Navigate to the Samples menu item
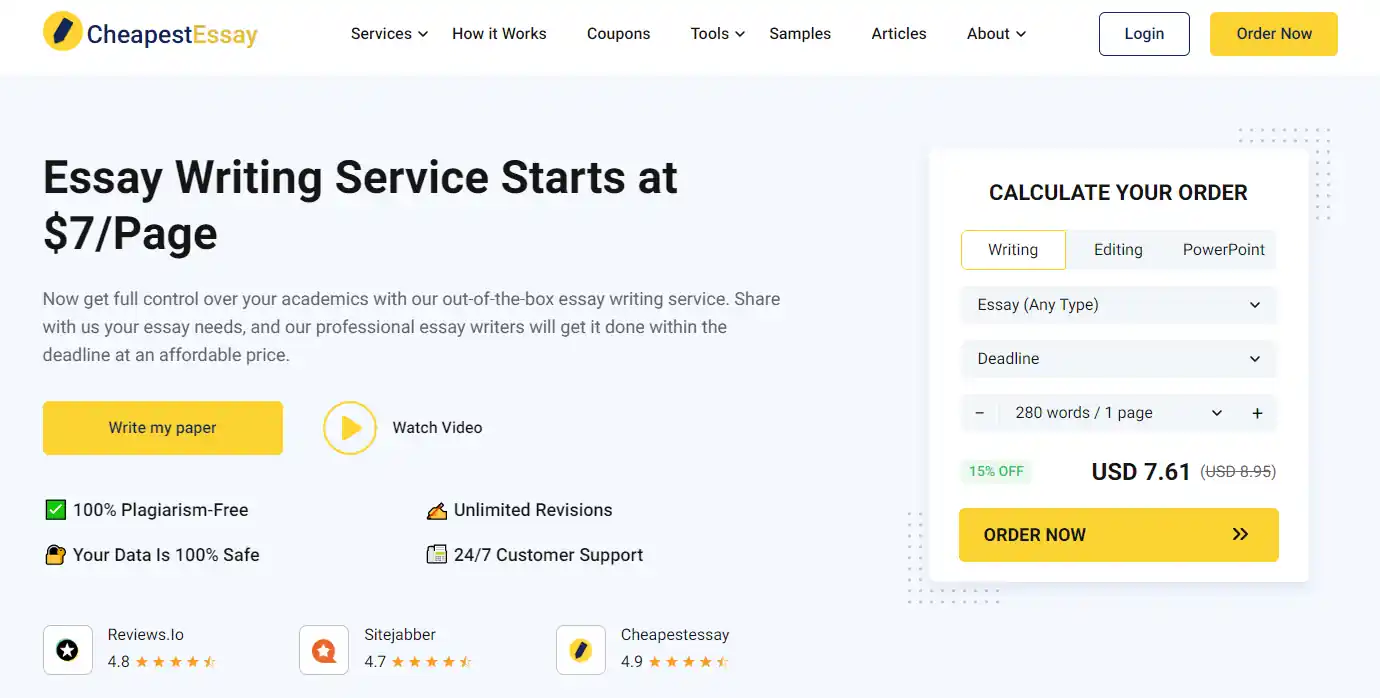 tap(799, 33)
